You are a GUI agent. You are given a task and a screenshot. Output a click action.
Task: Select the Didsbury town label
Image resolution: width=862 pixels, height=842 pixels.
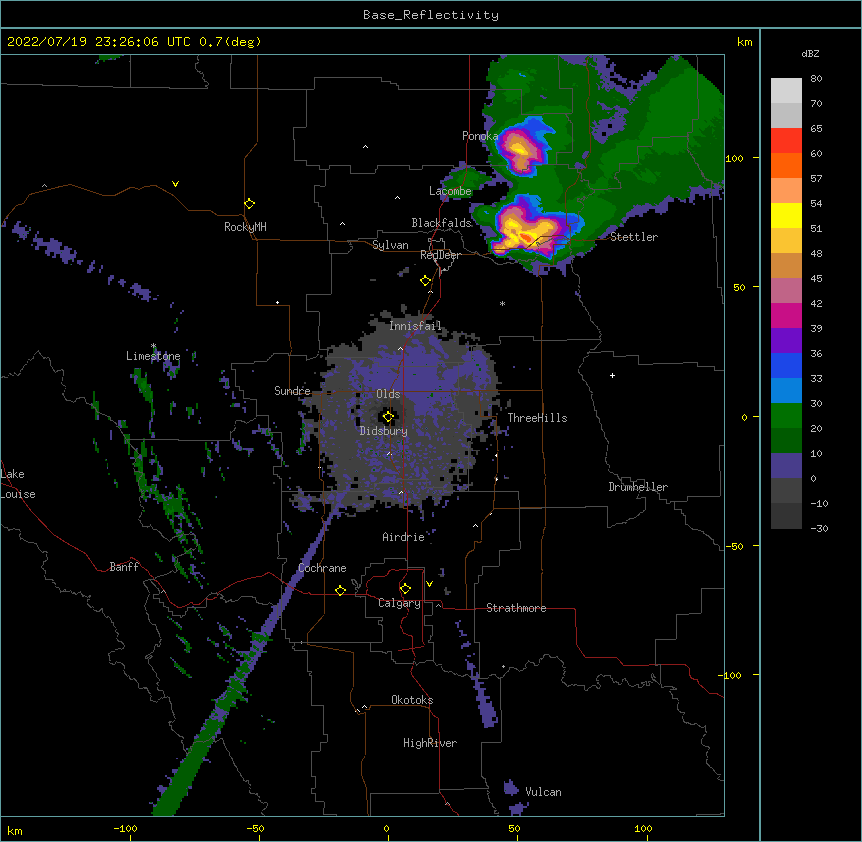(383, 431)
